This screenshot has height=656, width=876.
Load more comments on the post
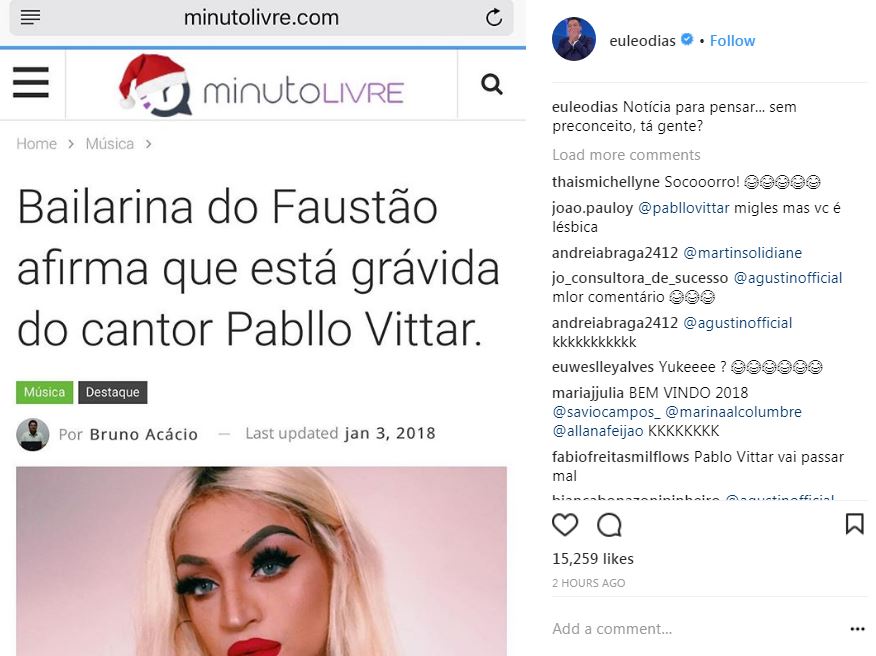(626, 155)
